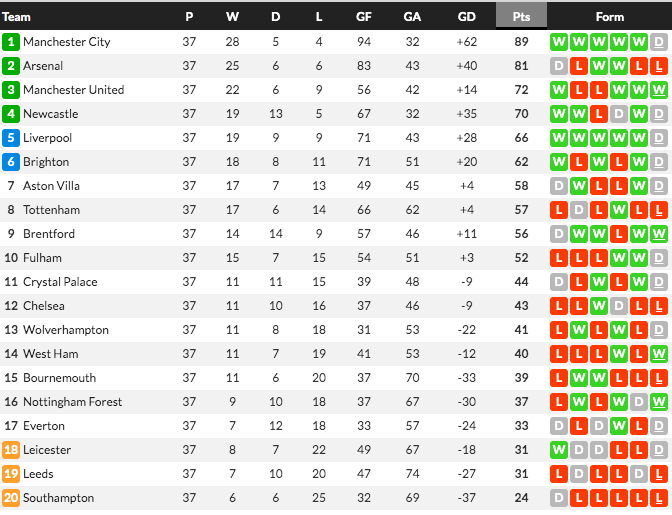Click Liverpool's blue position 5 badge
Viewport: 672px width, 515px height.
[11, 138]
